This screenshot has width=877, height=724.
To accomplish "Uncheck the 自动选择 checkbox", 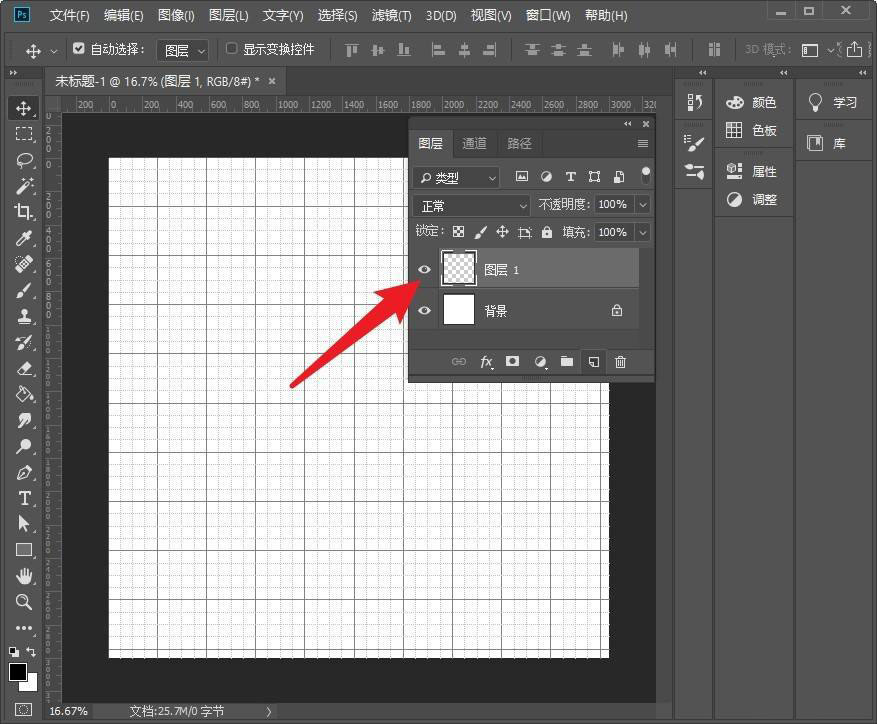I will (80, 49).
